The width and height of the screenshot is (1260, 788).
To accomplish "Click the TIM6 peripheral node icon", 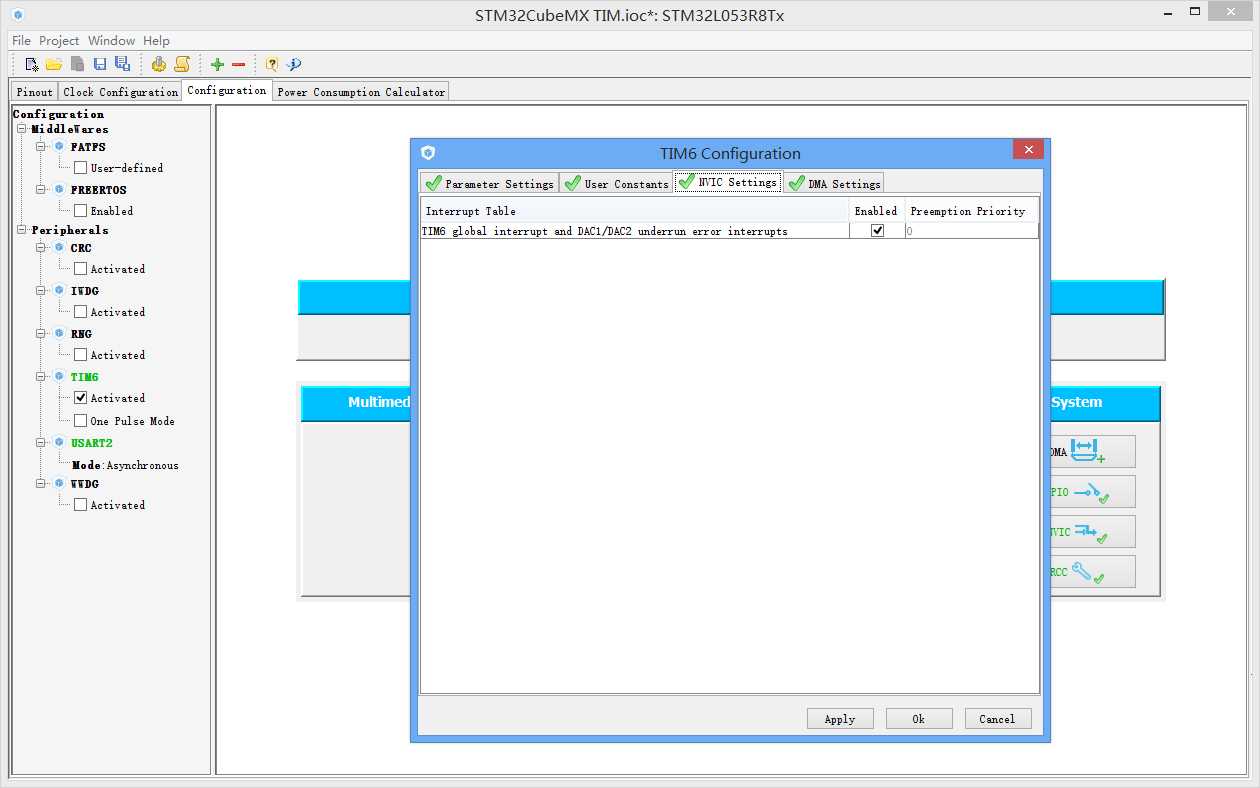I will 59,377.
